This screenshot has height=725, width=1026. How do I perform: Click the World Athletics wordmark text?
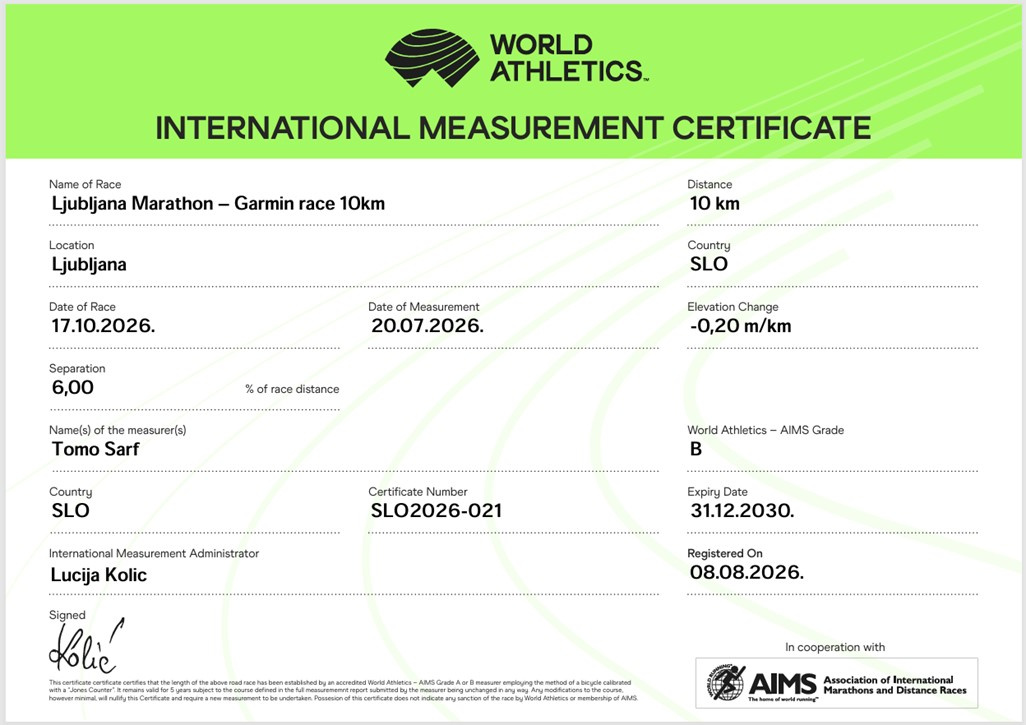(568, 58)
